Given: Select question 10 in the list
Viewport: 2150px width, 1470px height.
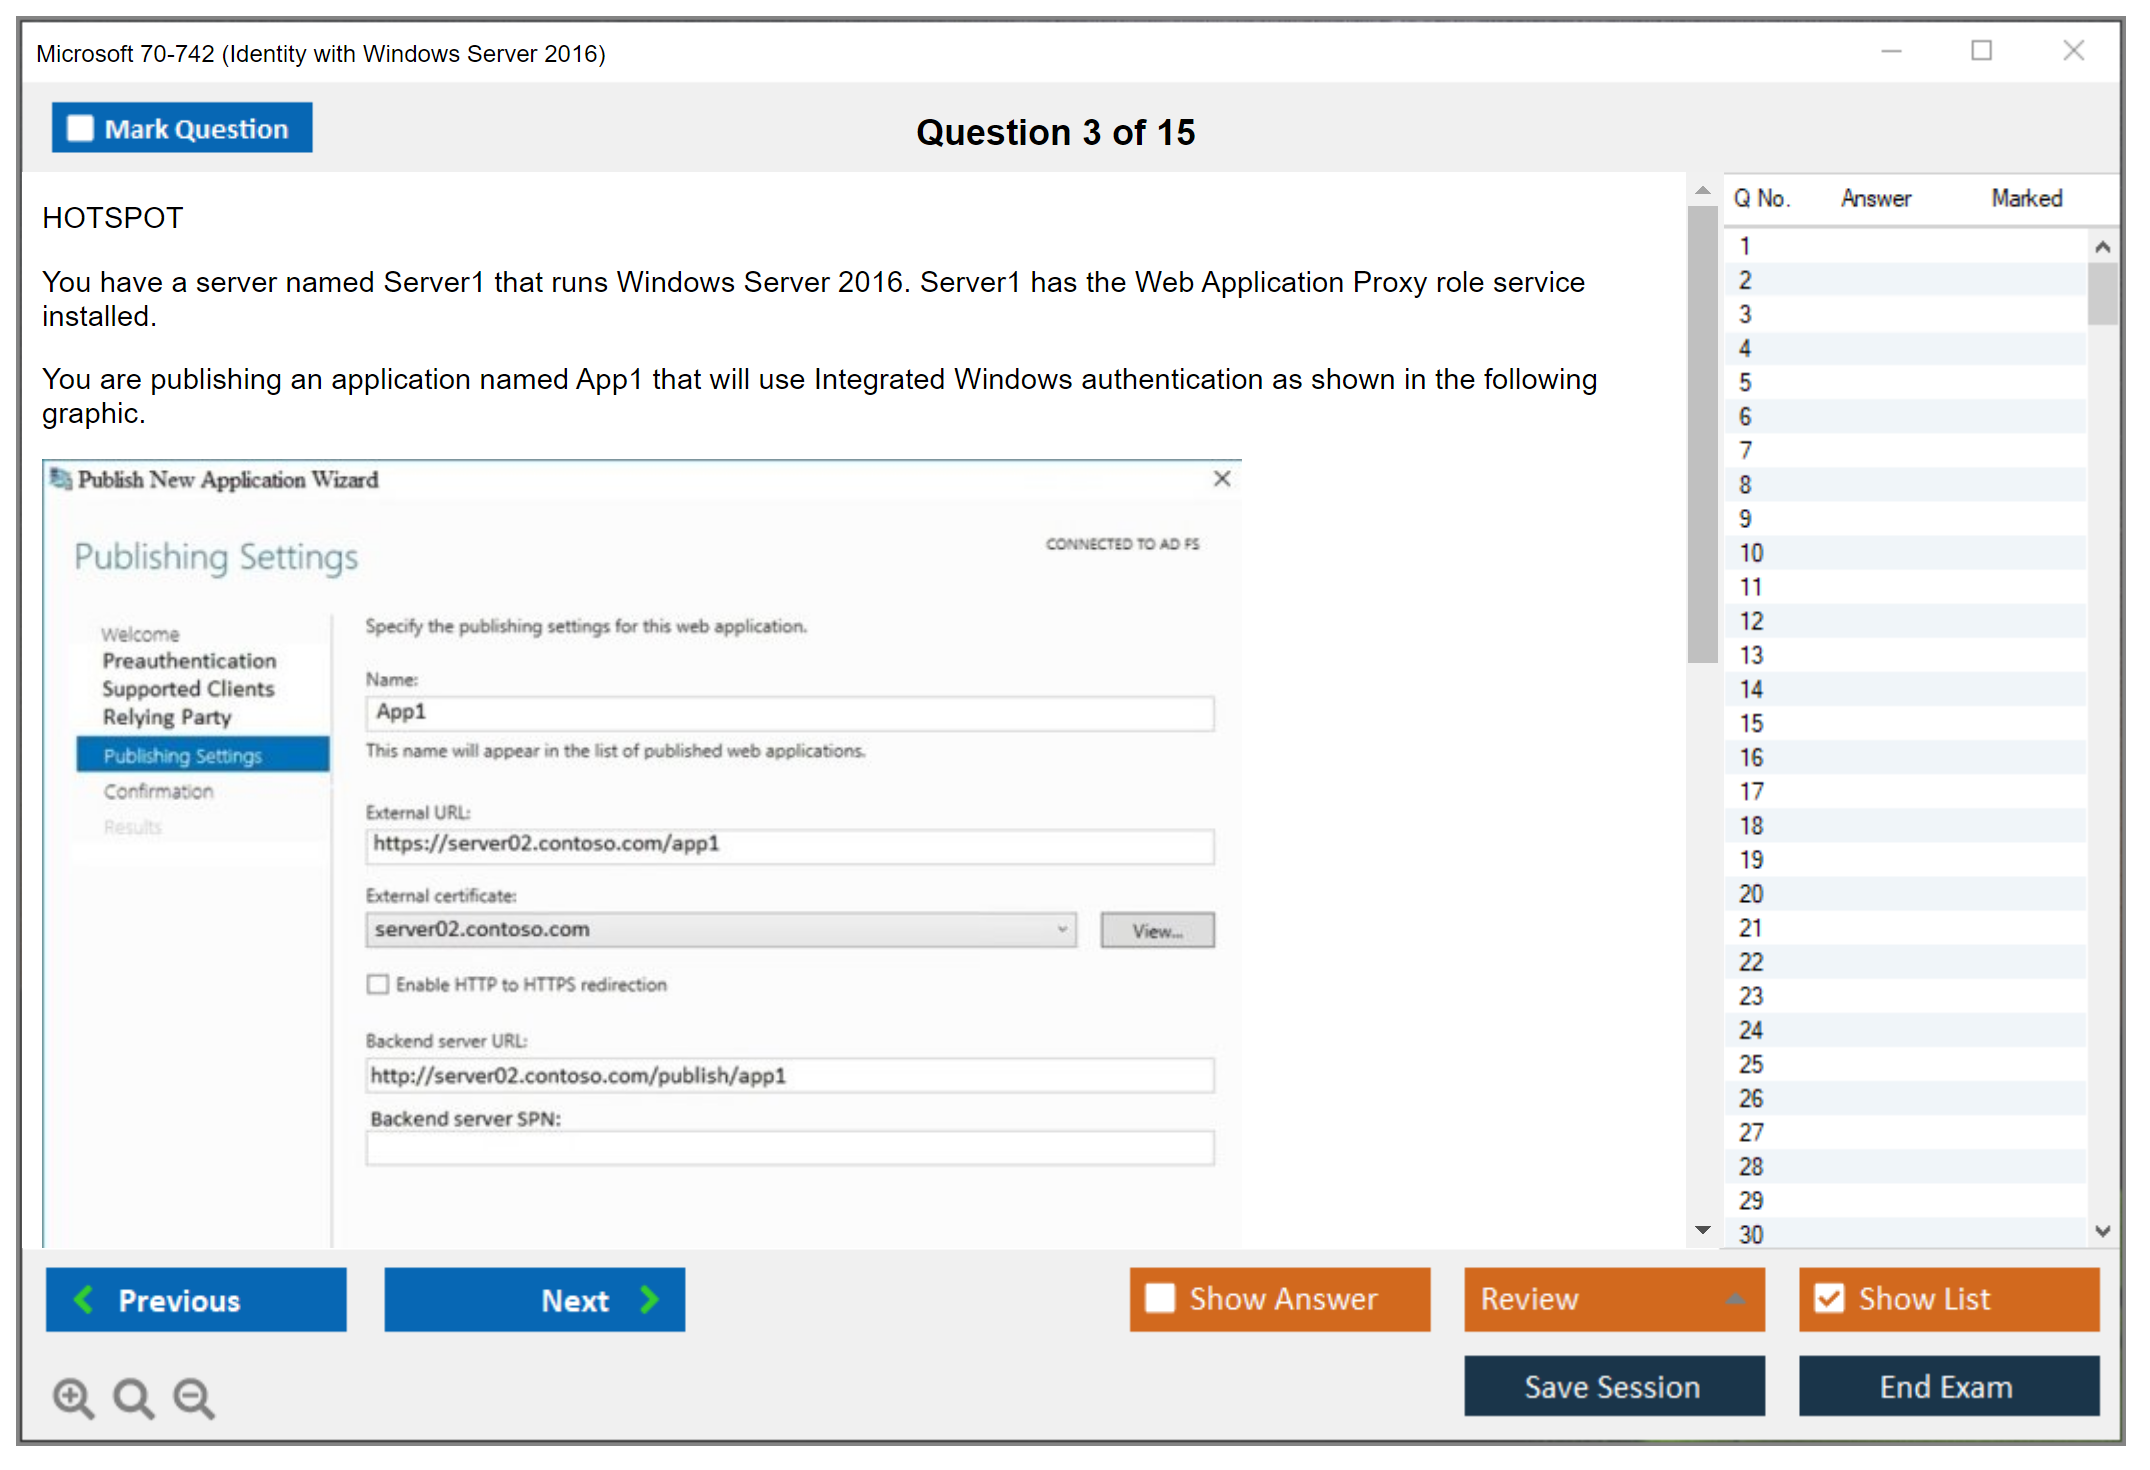Looking at the screenshot, I should pyautogui.click(x=1751, y=553).
